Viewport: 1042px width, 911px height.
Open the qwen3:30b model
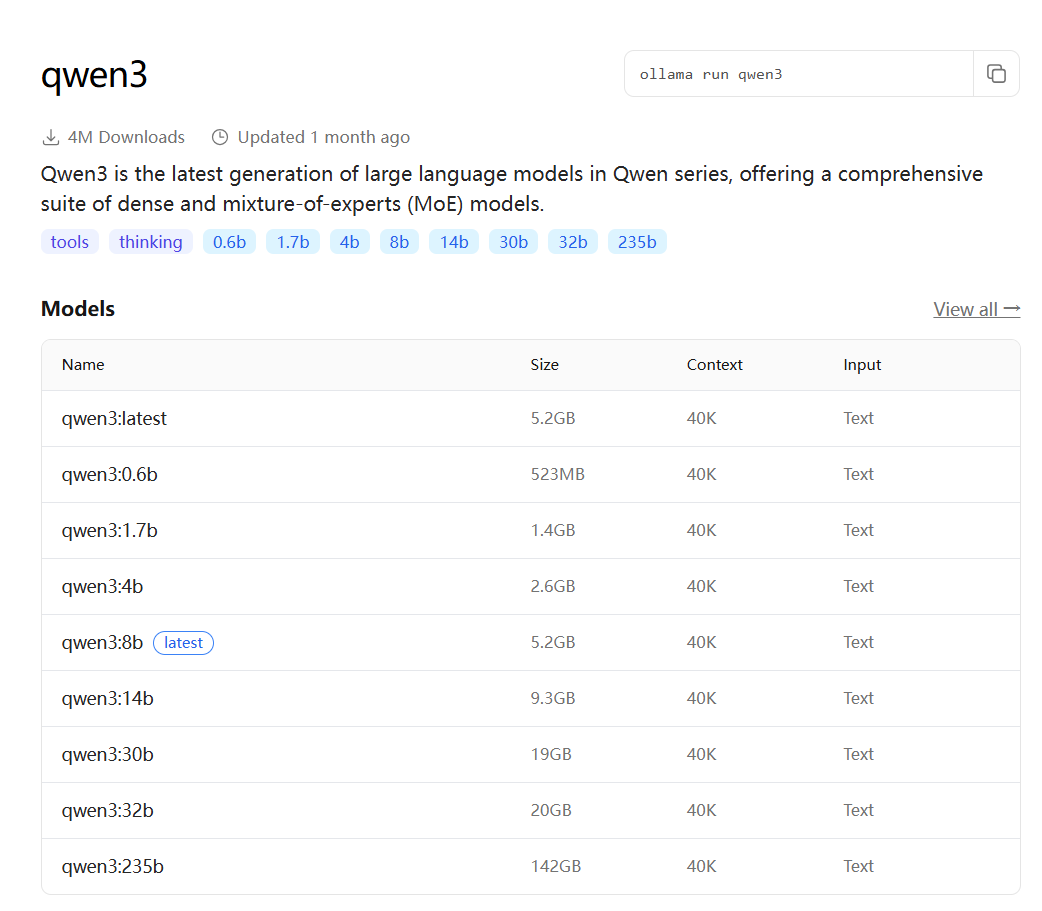(x=108, y=755)
